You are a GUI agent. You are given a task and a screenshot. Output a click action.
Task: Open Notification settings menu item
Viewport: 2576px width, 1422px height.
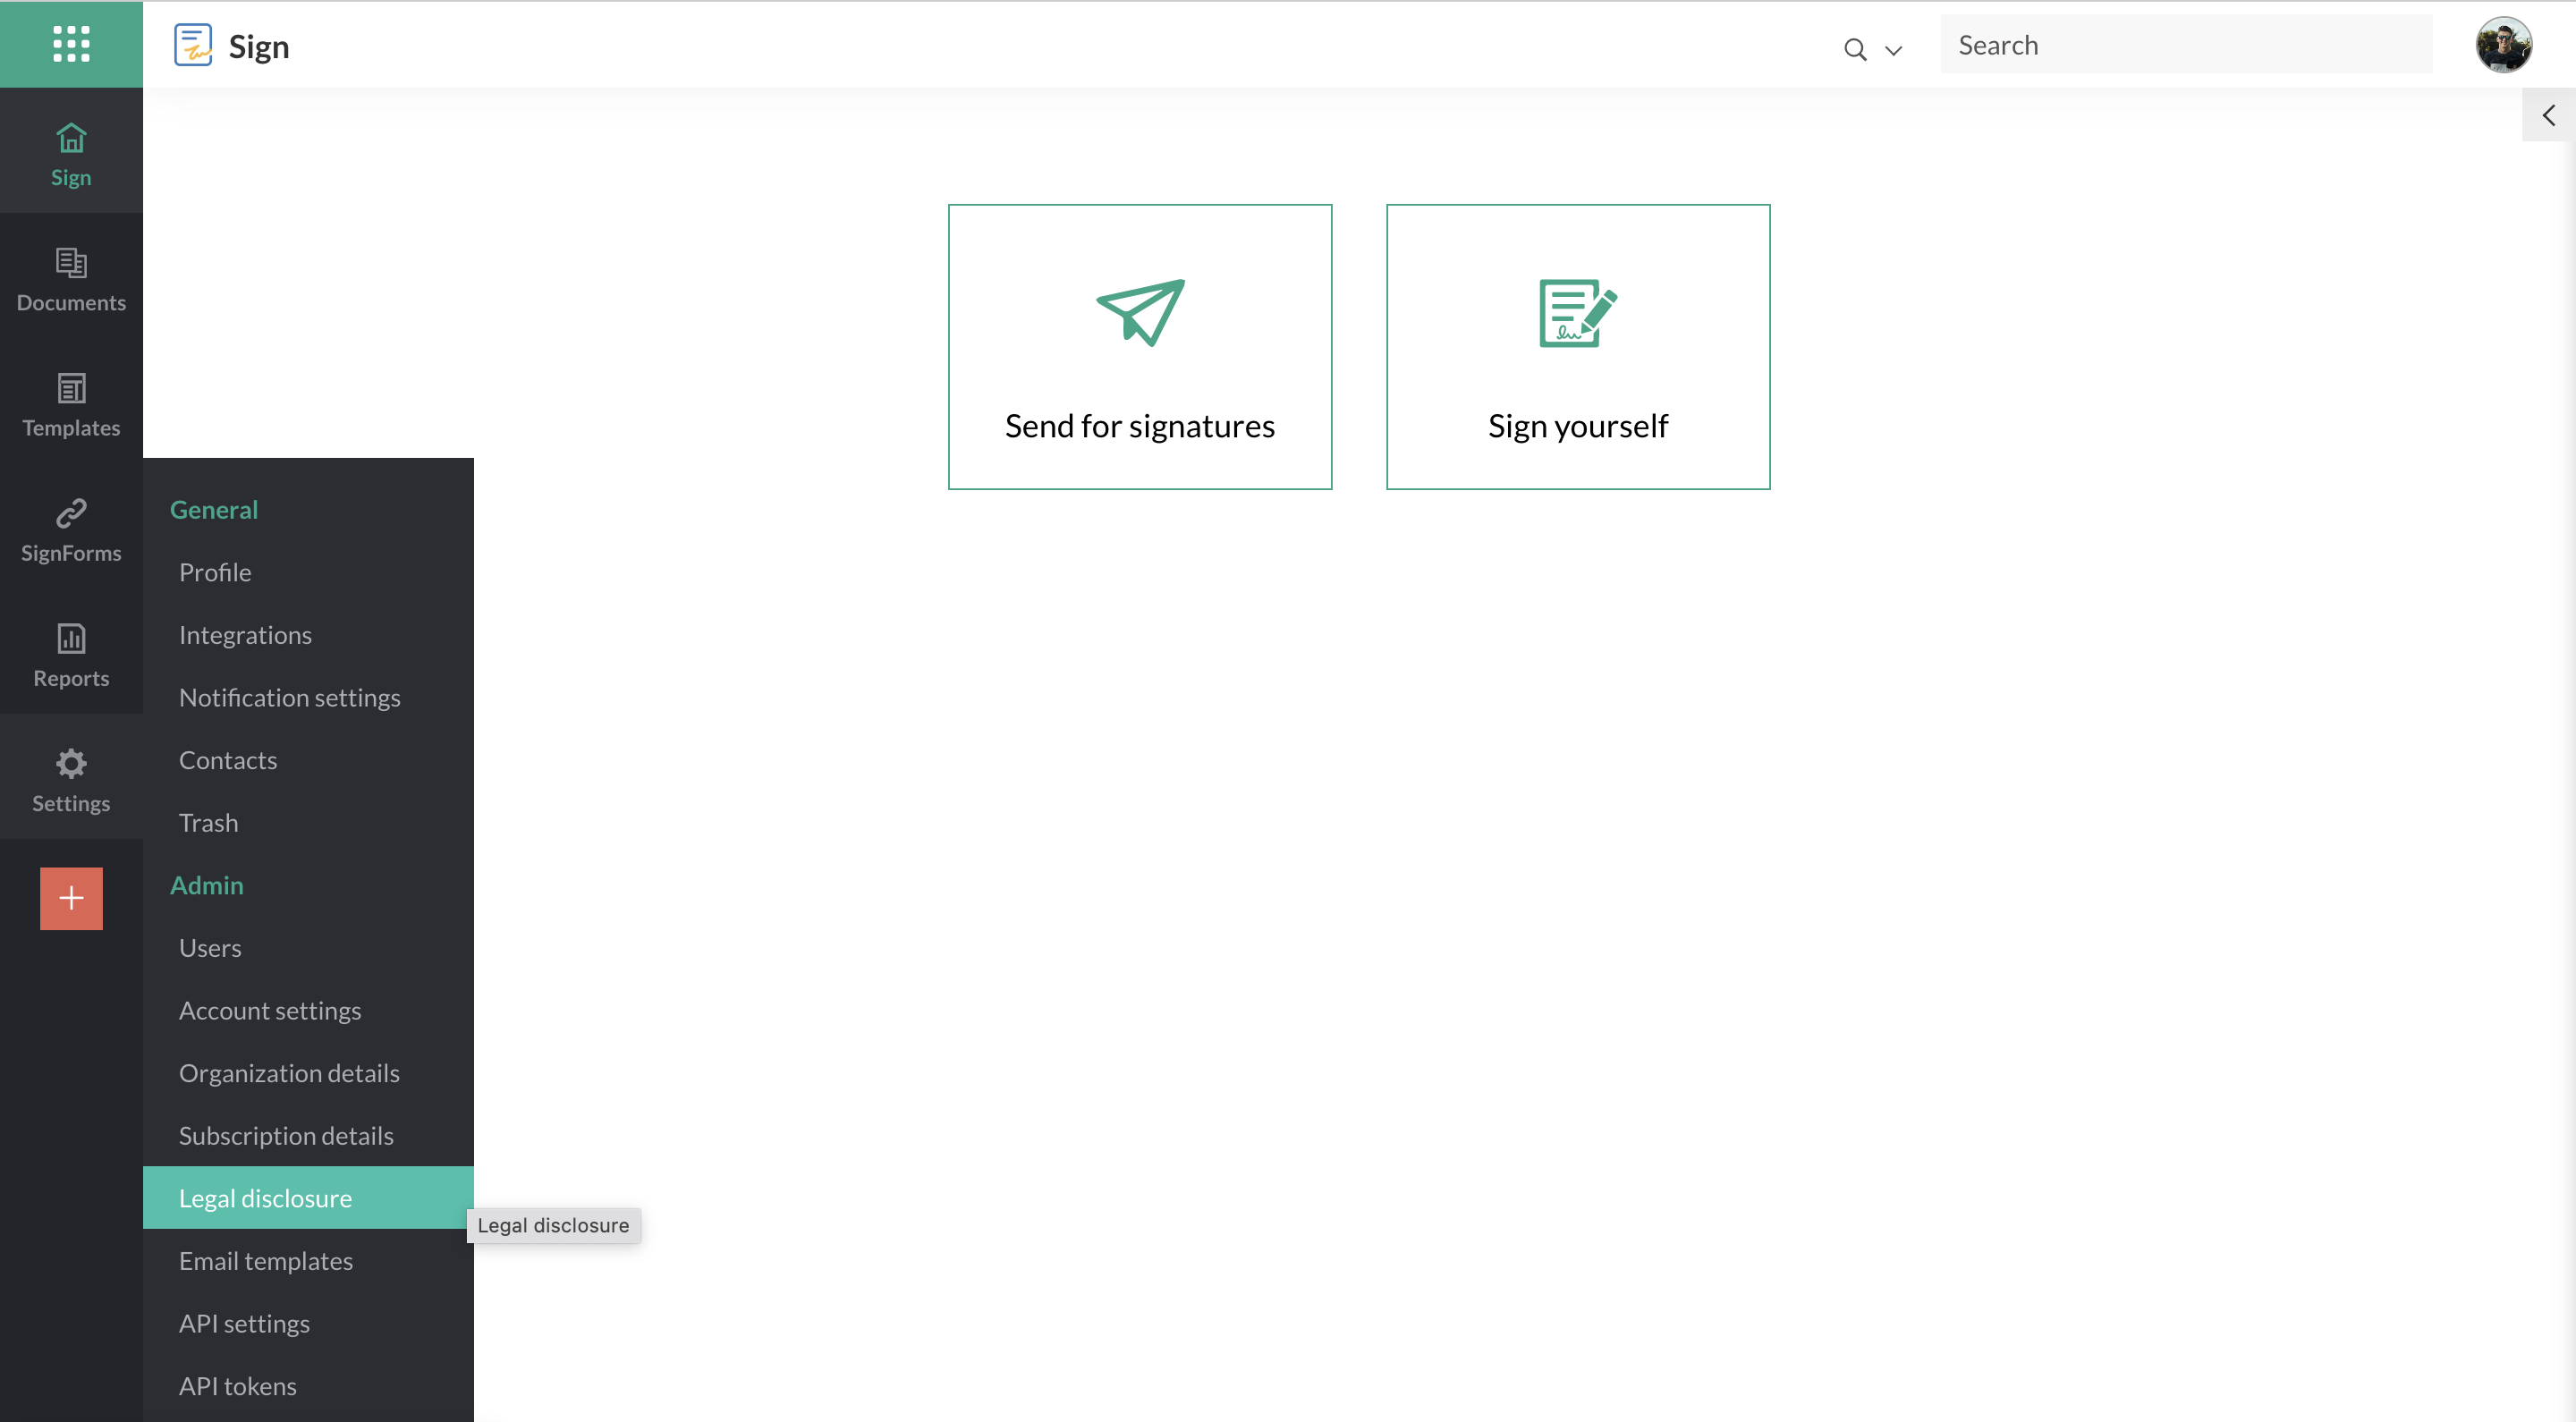tap(289, 697)
